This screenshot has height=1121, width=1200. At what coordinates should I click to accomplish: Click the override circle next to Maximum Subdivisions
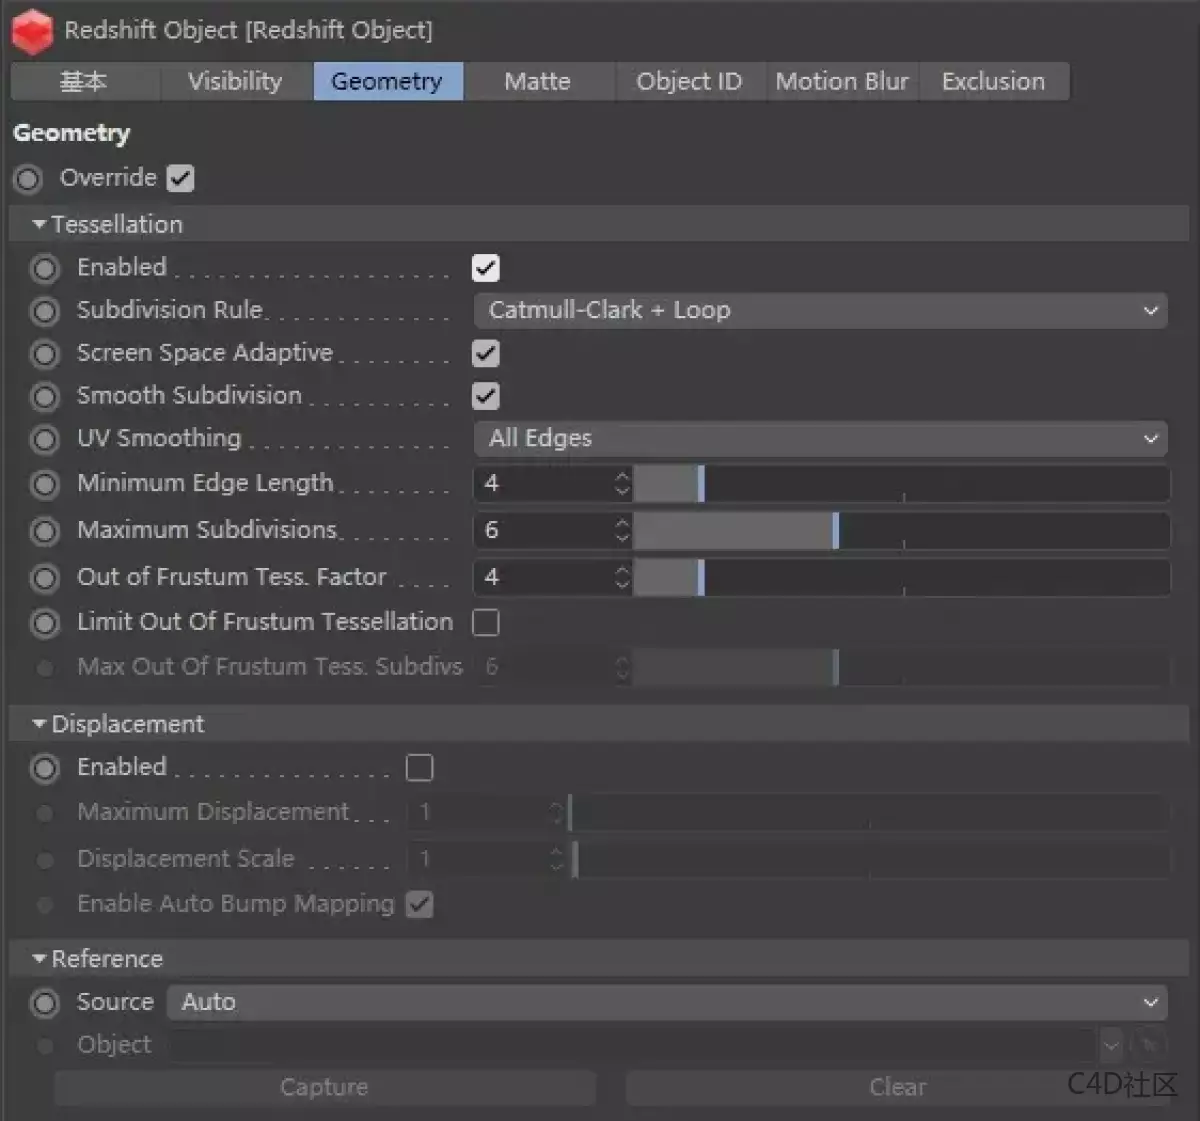tap(45, 531)
